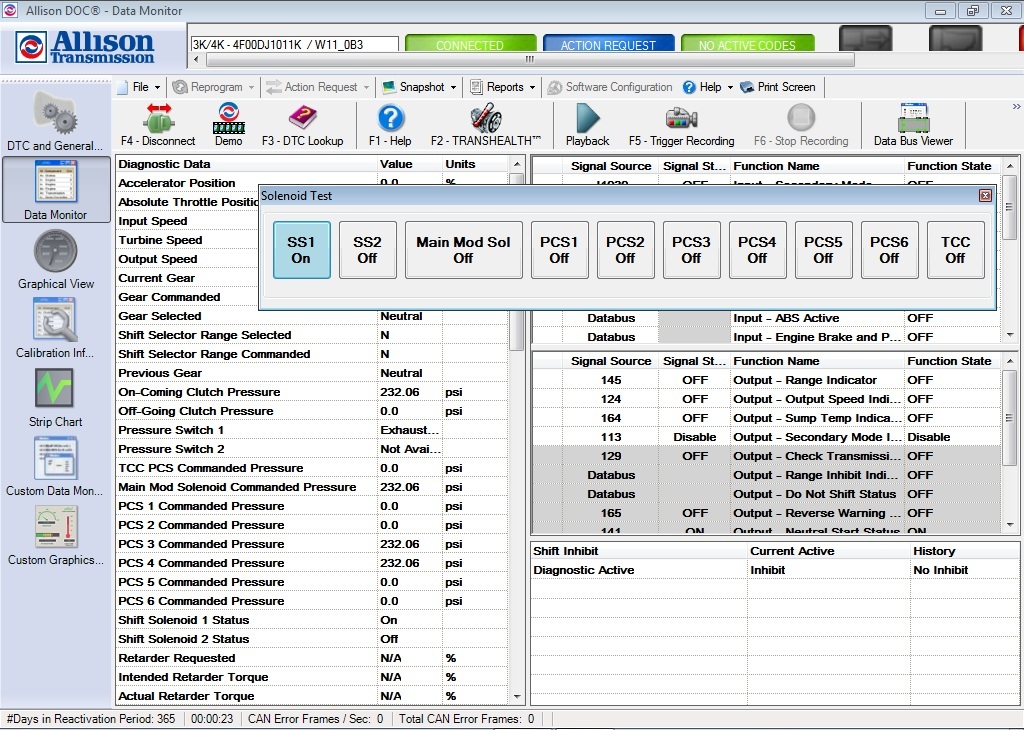Viewport: 1024px width, 730px height.
Task: Select Diagnostic Data column header
Action: [247, 164]
